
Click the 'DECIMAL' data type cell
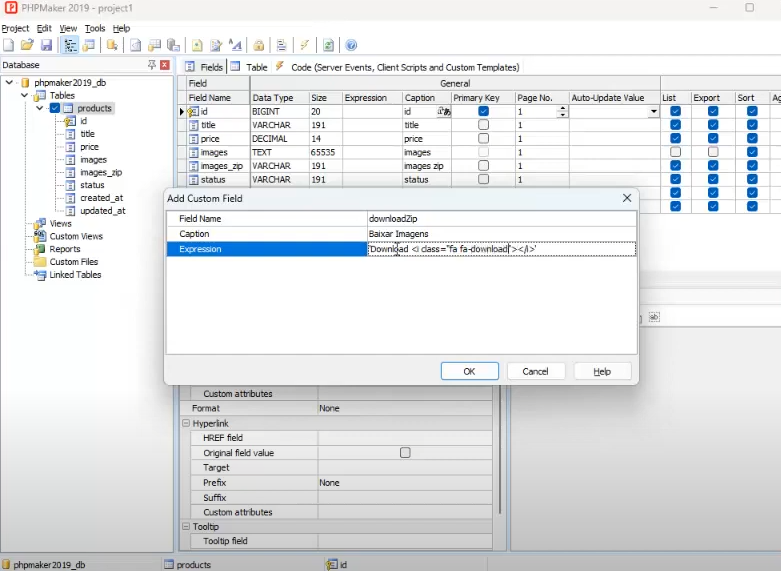click(270, 139)
